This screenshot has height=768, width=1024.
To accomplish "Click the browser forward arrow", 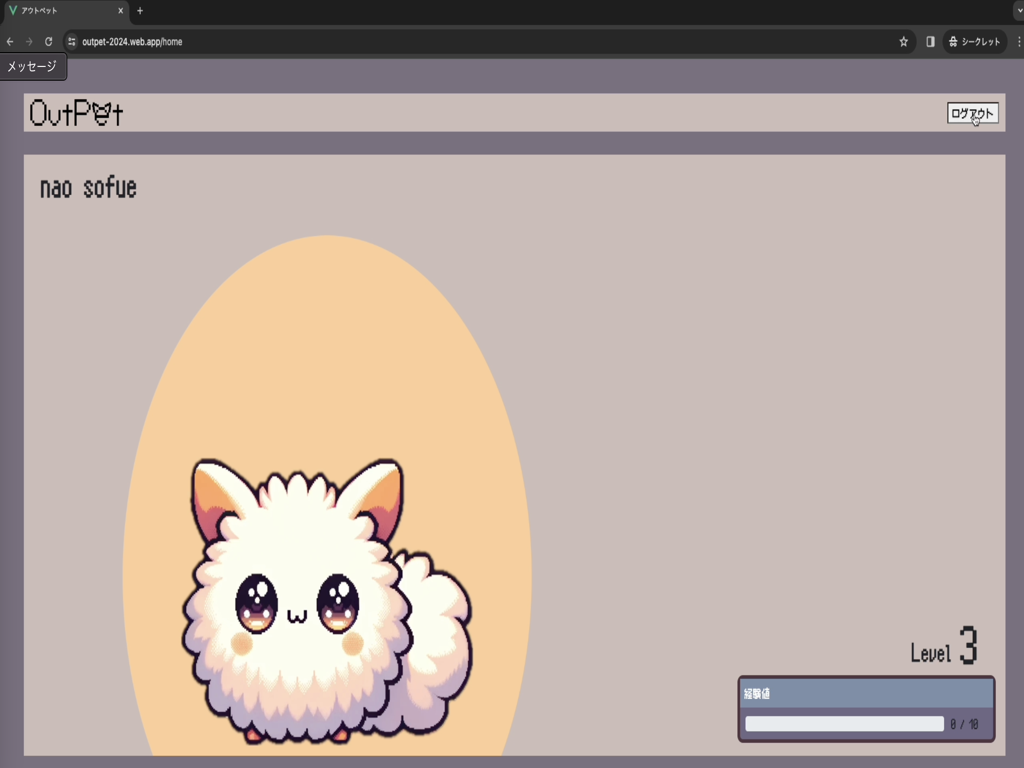I will [29, 42].
